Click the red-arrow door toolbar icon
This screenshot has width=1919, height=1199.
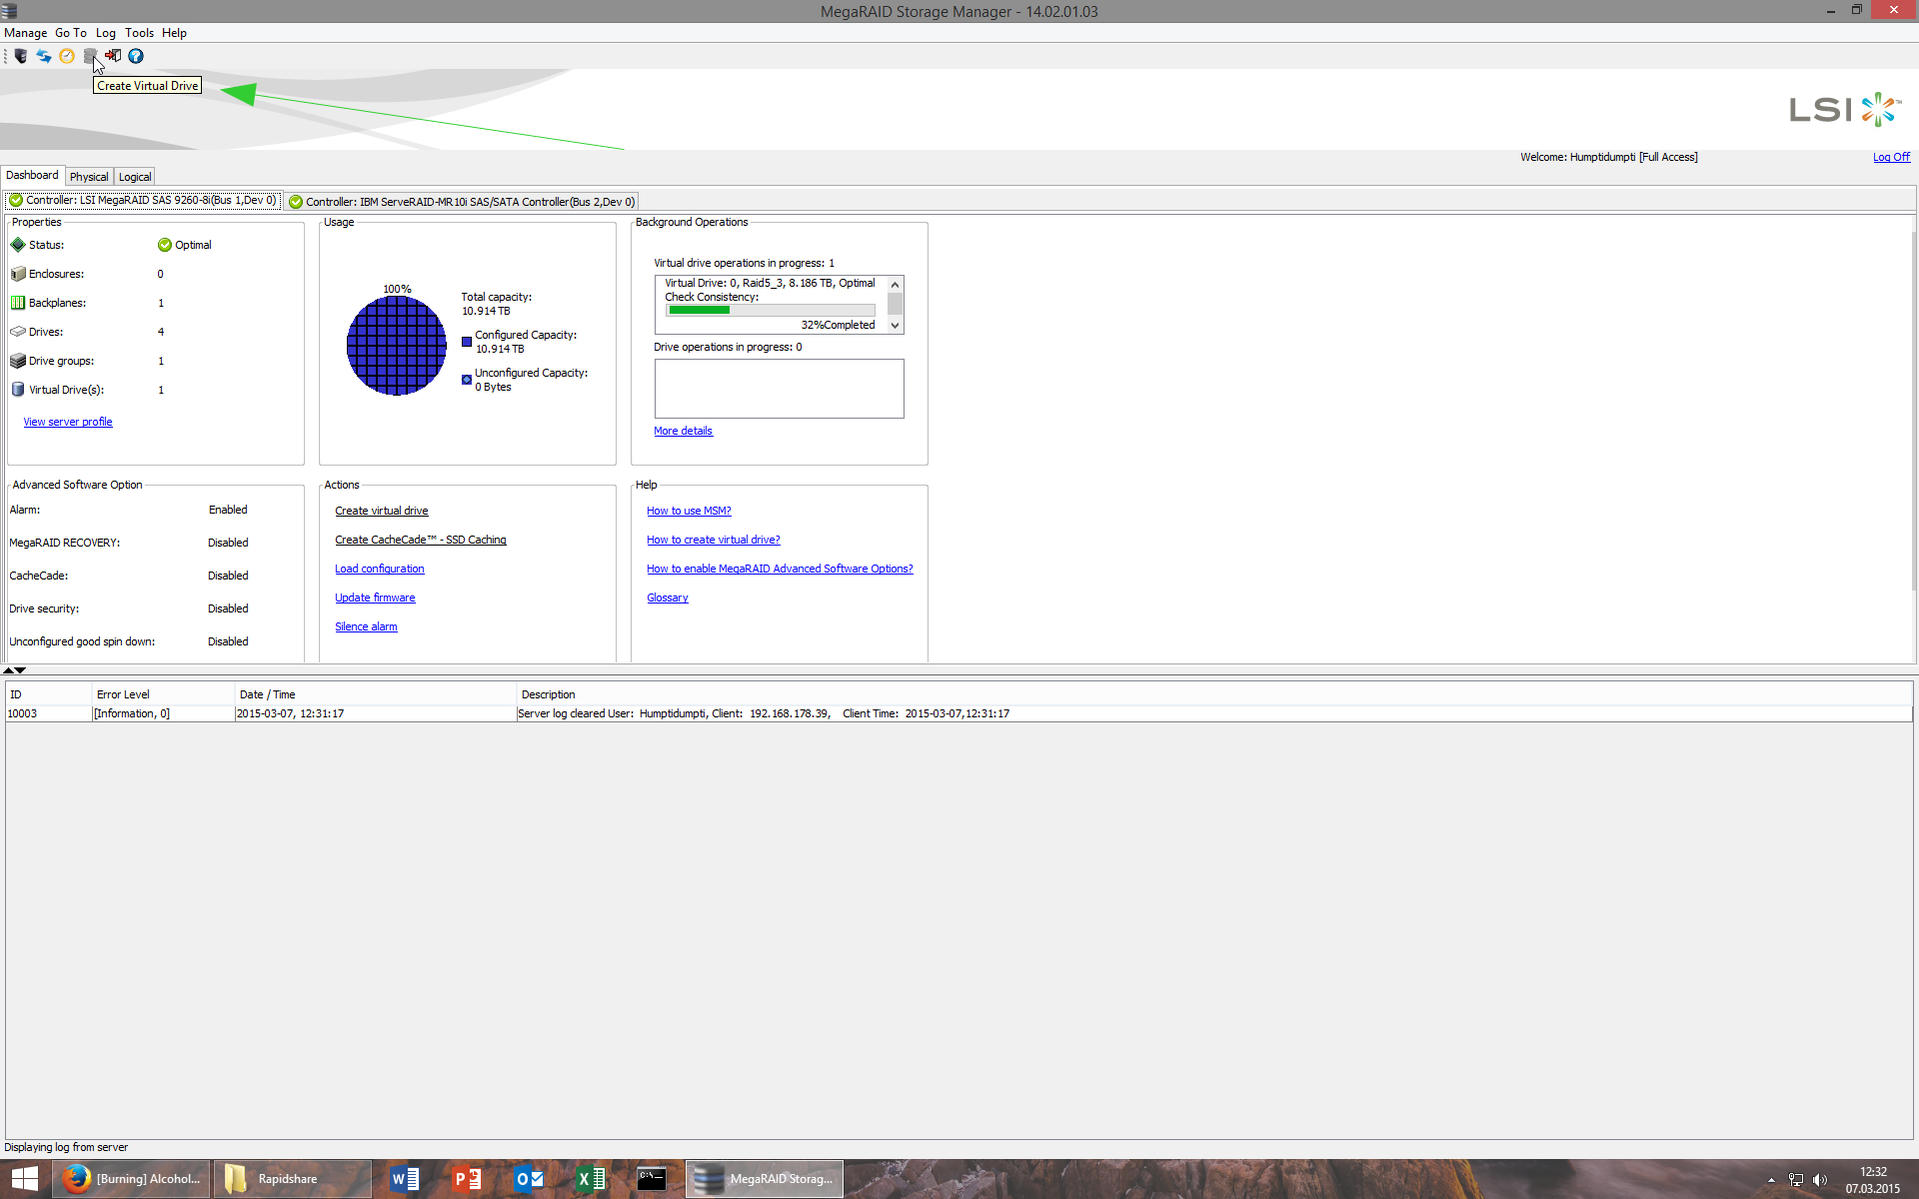pyautogui.click(x=113, y=56)
